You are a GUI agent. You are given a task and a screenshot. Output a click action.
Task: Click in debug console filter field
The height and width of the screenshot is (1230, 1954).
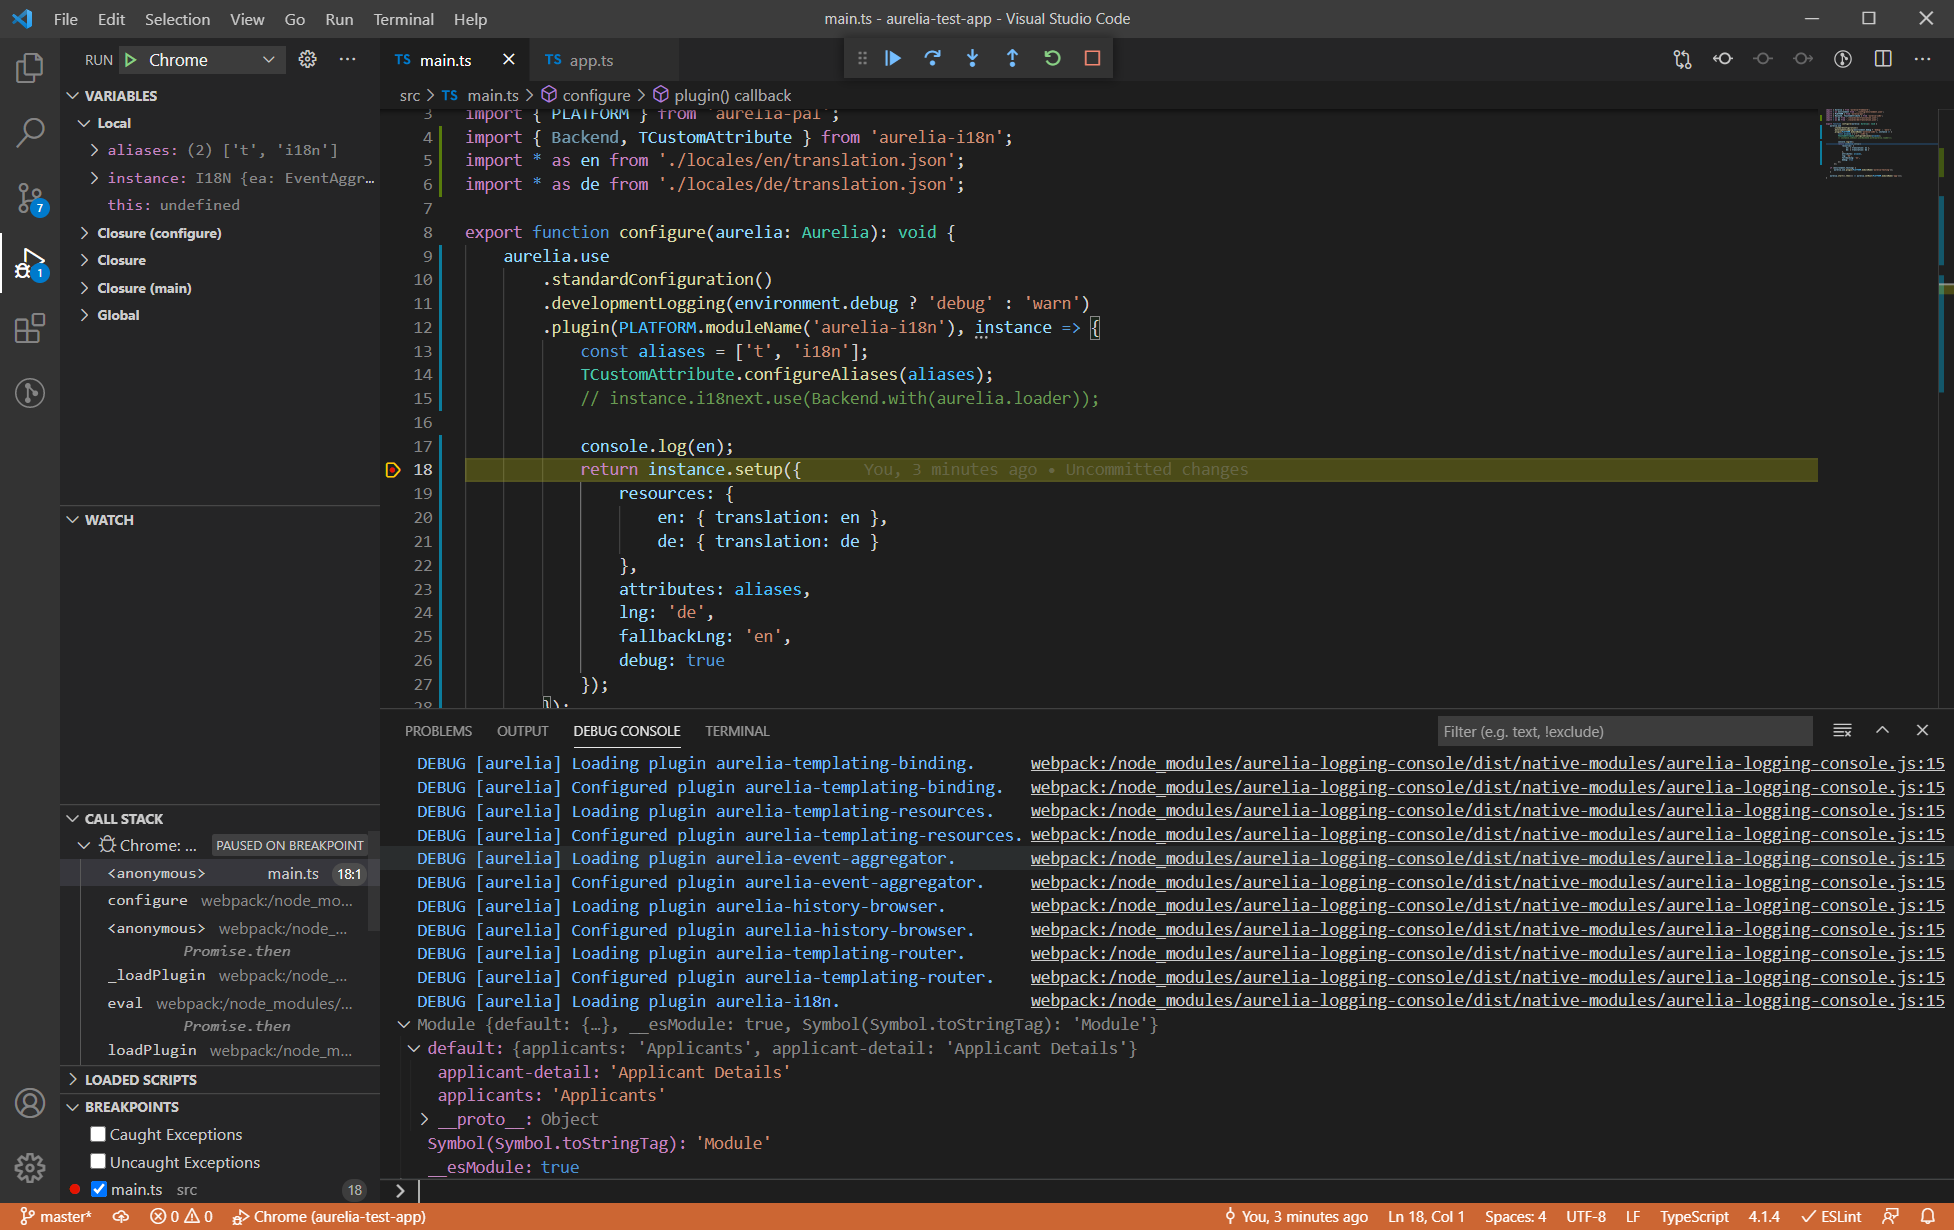[x=1625, y=731]
